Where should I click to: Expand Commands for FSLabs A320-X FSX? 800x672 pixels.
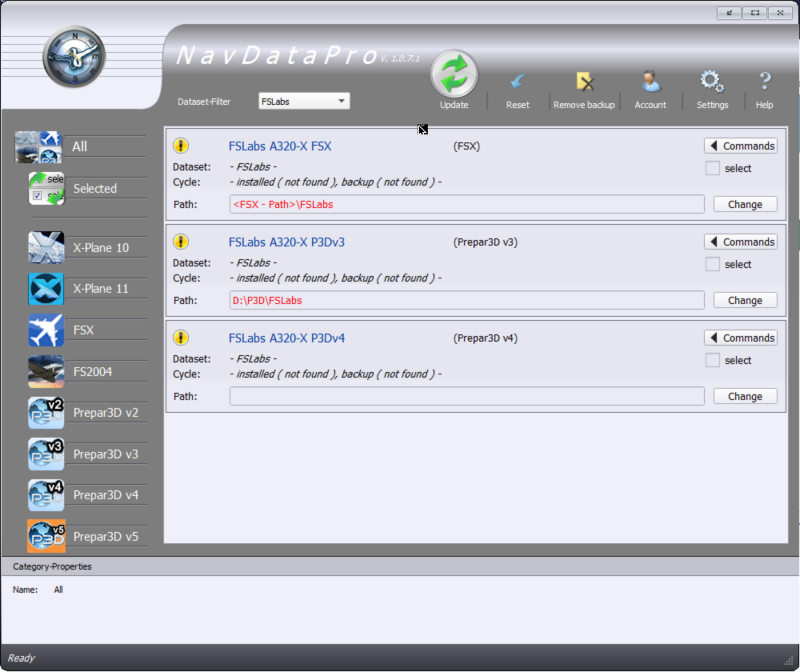(741, 146)
